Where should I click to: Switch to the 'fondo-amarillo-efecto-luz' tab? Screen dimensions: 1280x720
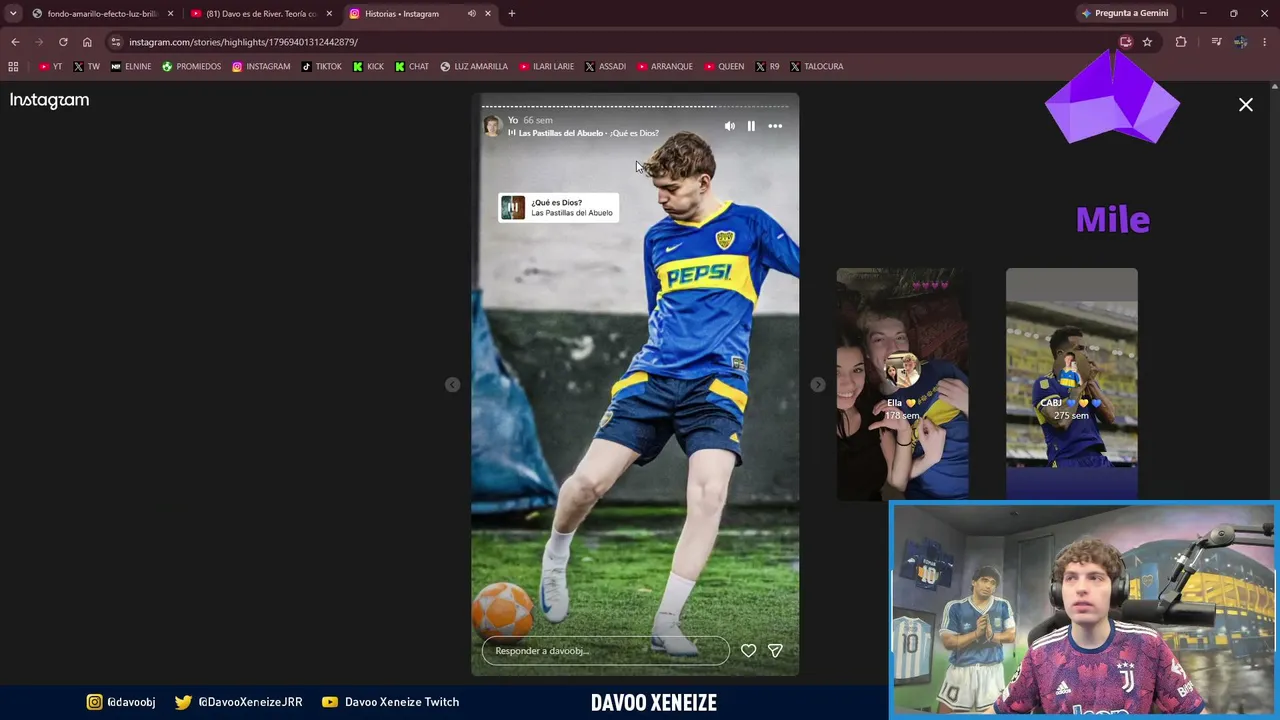coord(102,14)
